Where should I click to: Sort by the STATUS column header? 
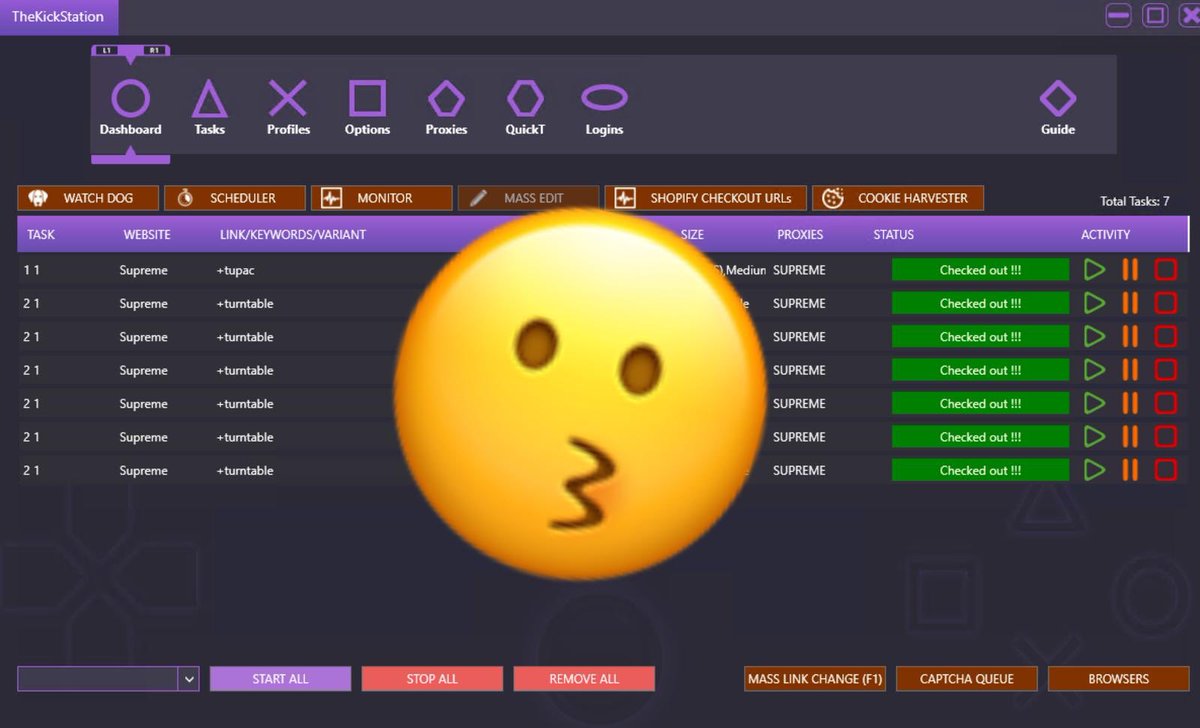click(893, 235)
